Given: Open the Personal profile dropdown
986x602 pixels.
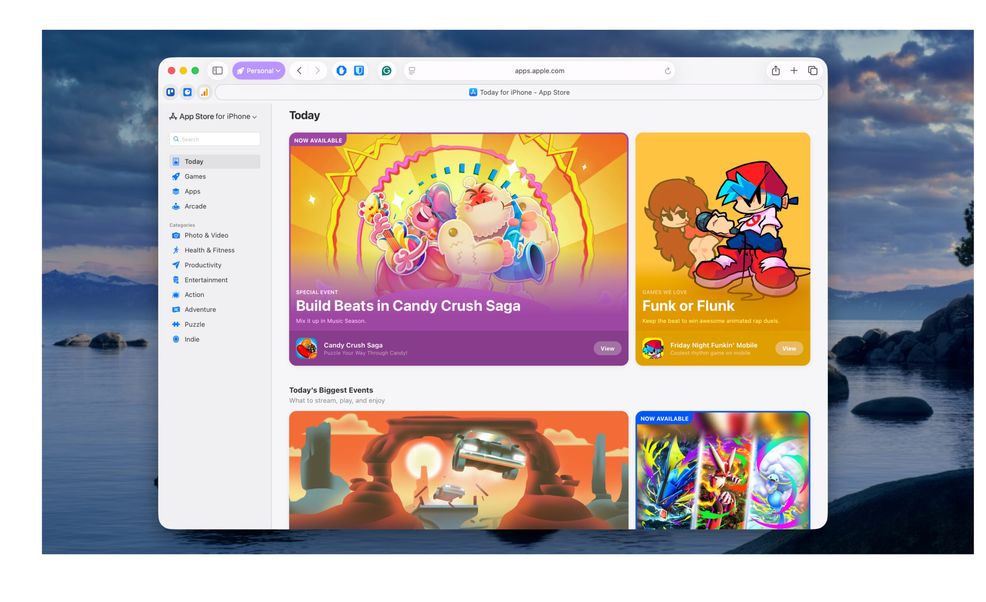Looking at the screenshot, I should coord(258,70).
